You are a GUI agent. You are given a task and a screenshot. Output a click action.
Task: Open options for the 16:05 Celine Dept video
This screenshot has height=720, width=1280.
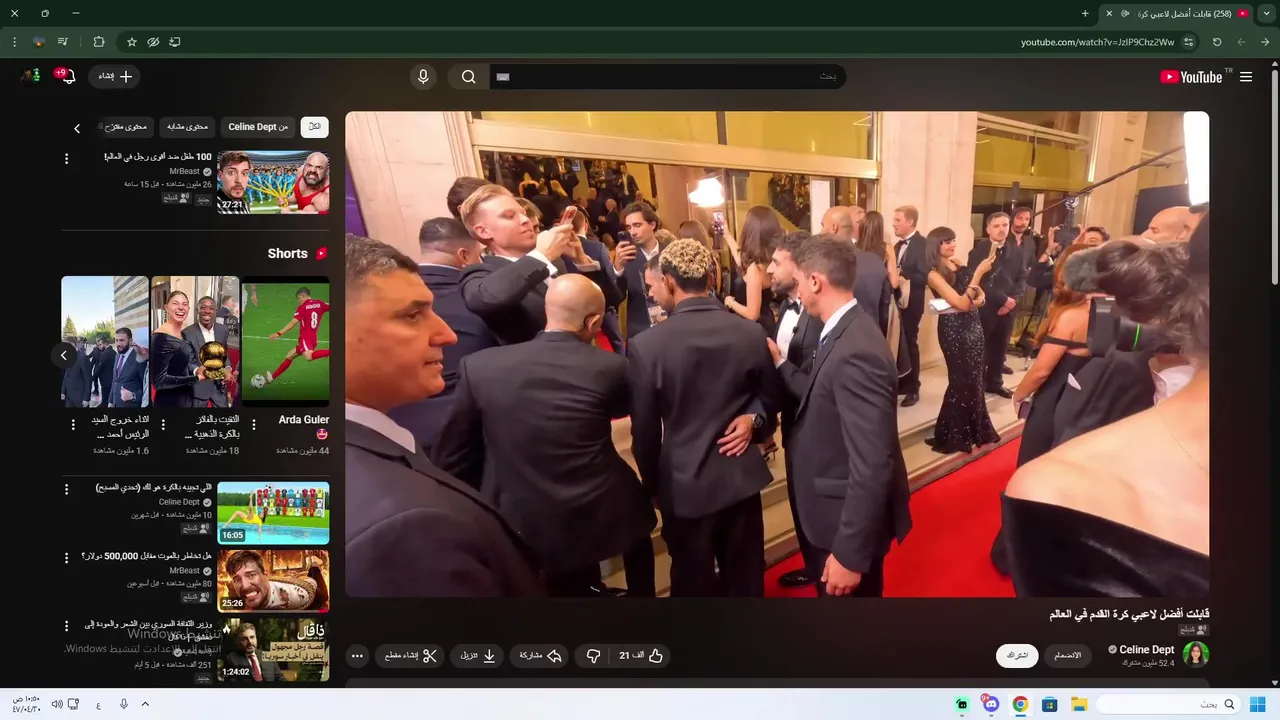67,490
